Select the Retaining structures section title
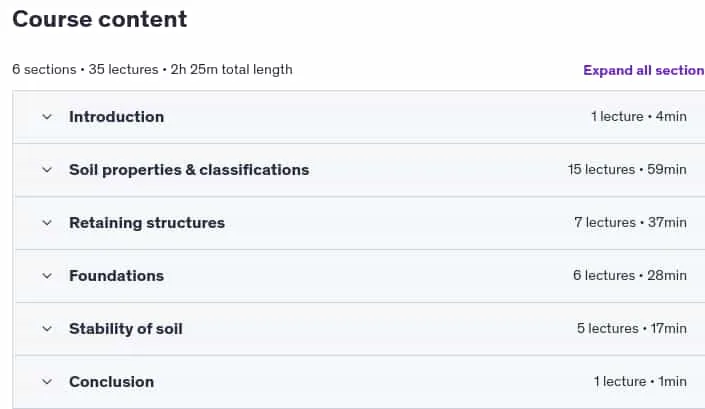The height and width of the screenshot is (409, 705). point(147,223)
